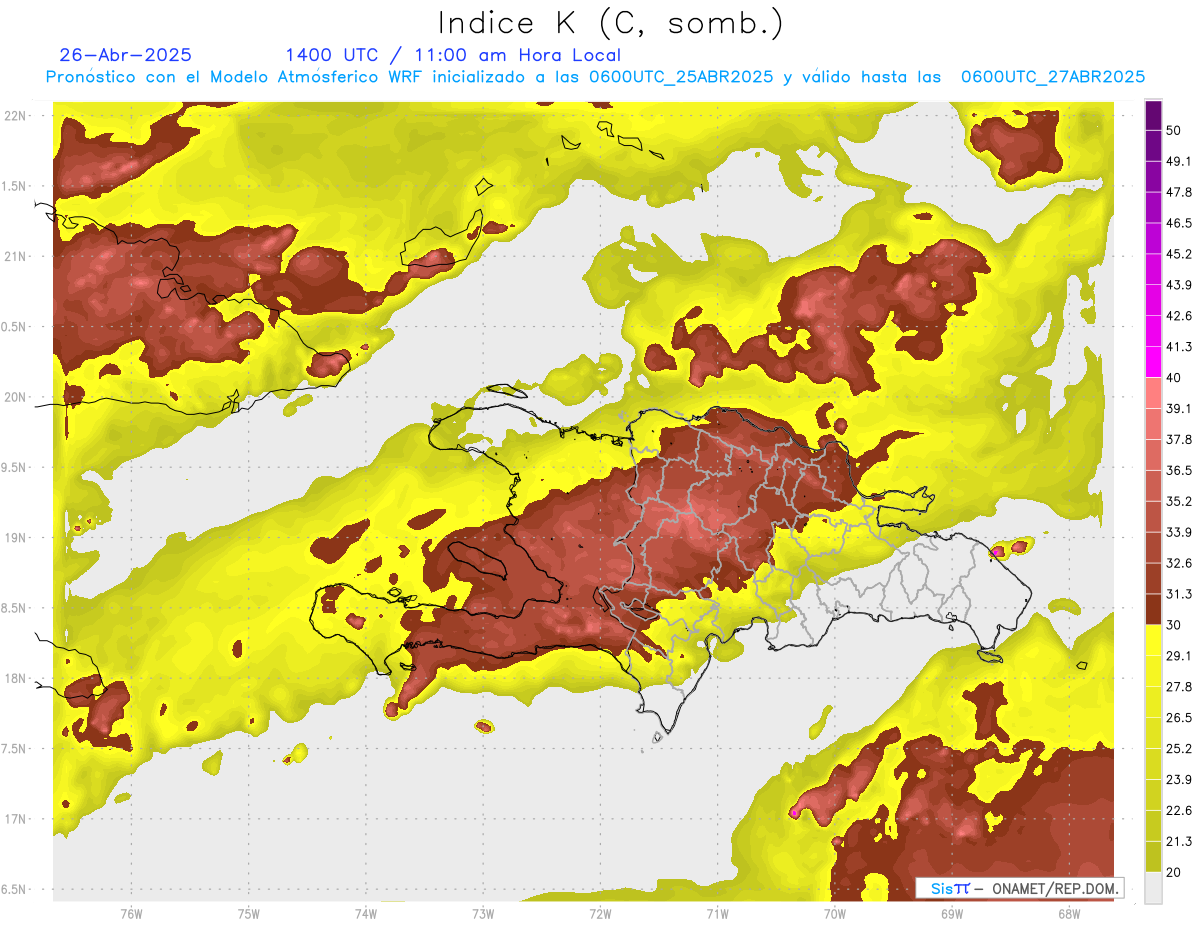Screen dimensions: 1200x927
Task: Click the colorbar value '30'
Action: click(1175, 625)
